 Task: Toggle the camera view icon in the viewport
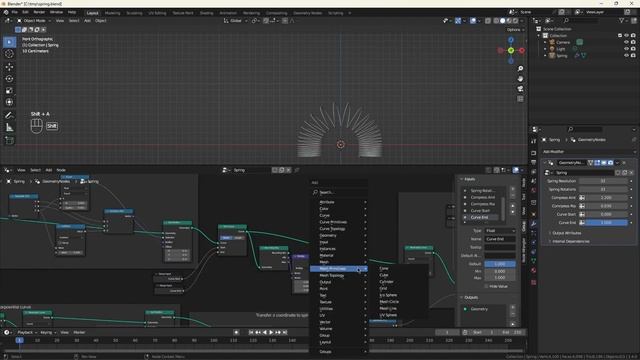pos(520,89)
